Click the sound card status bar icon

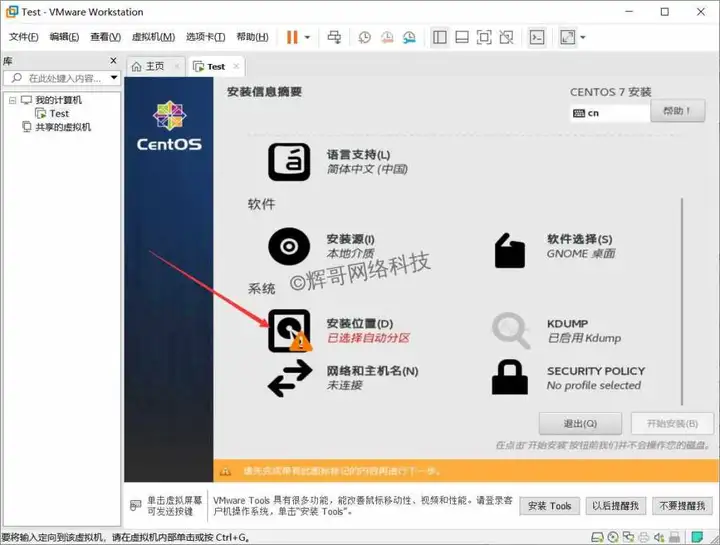[659, 537]
